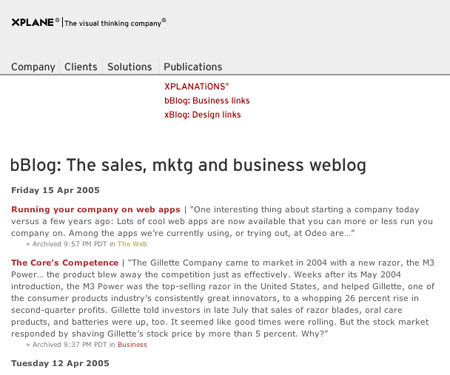Click 'Archived 9:37 PM PDT' timestamp
This screenshot has width=450, height=375.
click(69, 345)
